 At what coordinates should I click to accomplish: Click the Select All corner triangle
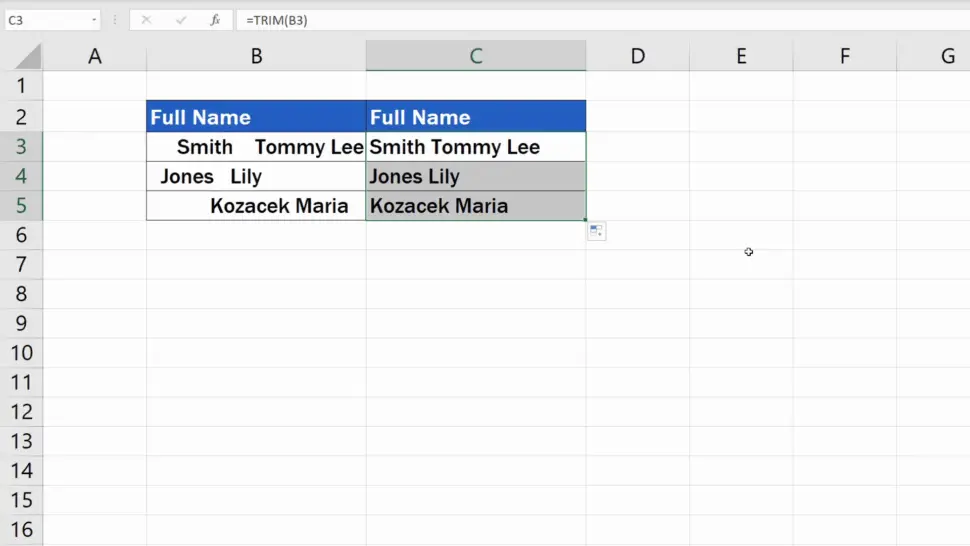coord(29,57)
